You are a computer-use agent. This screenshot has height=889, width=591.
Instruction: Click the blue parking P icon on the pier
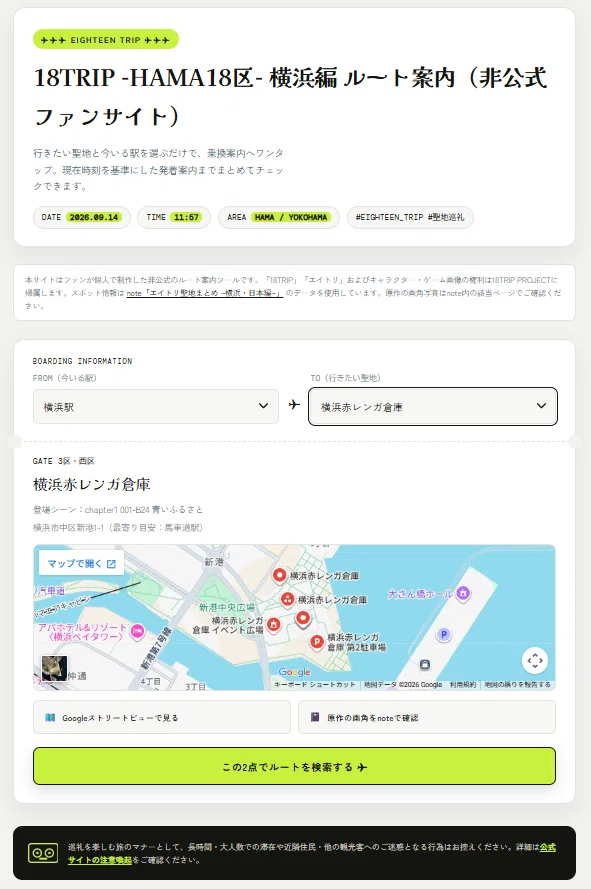444,634
